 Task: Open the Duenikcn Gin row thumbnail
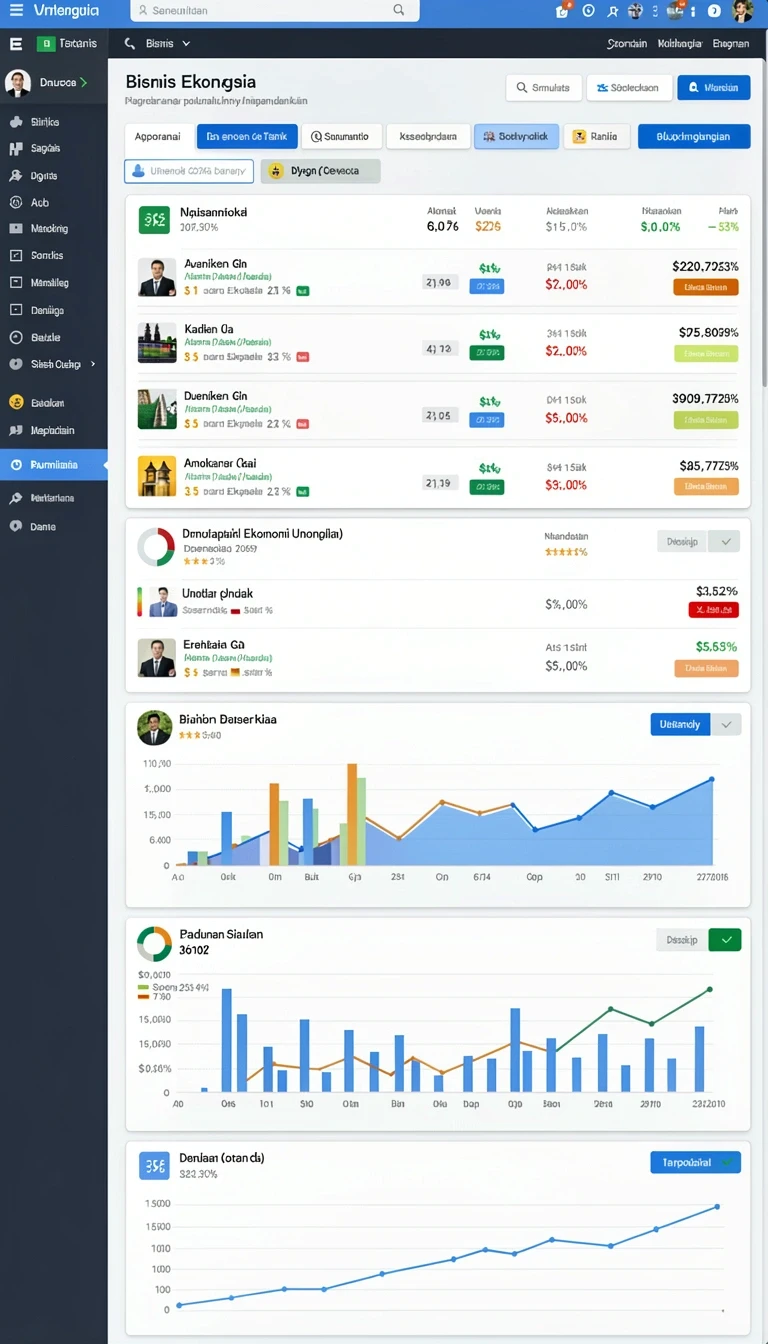coord(157,409)
